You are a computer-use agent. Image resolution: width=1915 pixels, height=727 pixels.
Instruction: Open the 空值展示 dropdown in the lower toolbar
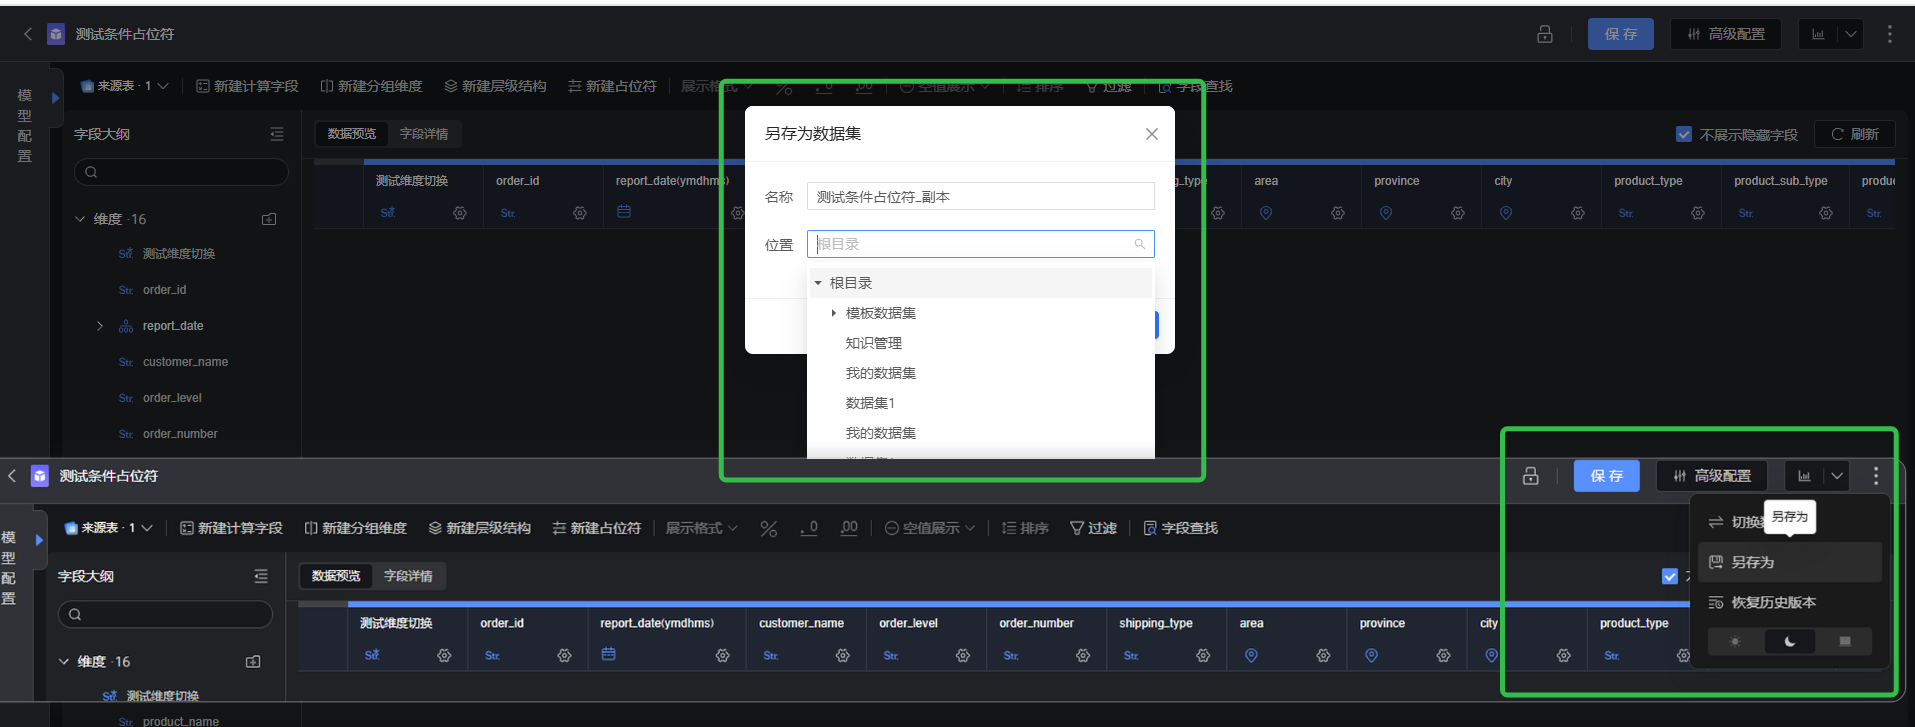(930, 528)
